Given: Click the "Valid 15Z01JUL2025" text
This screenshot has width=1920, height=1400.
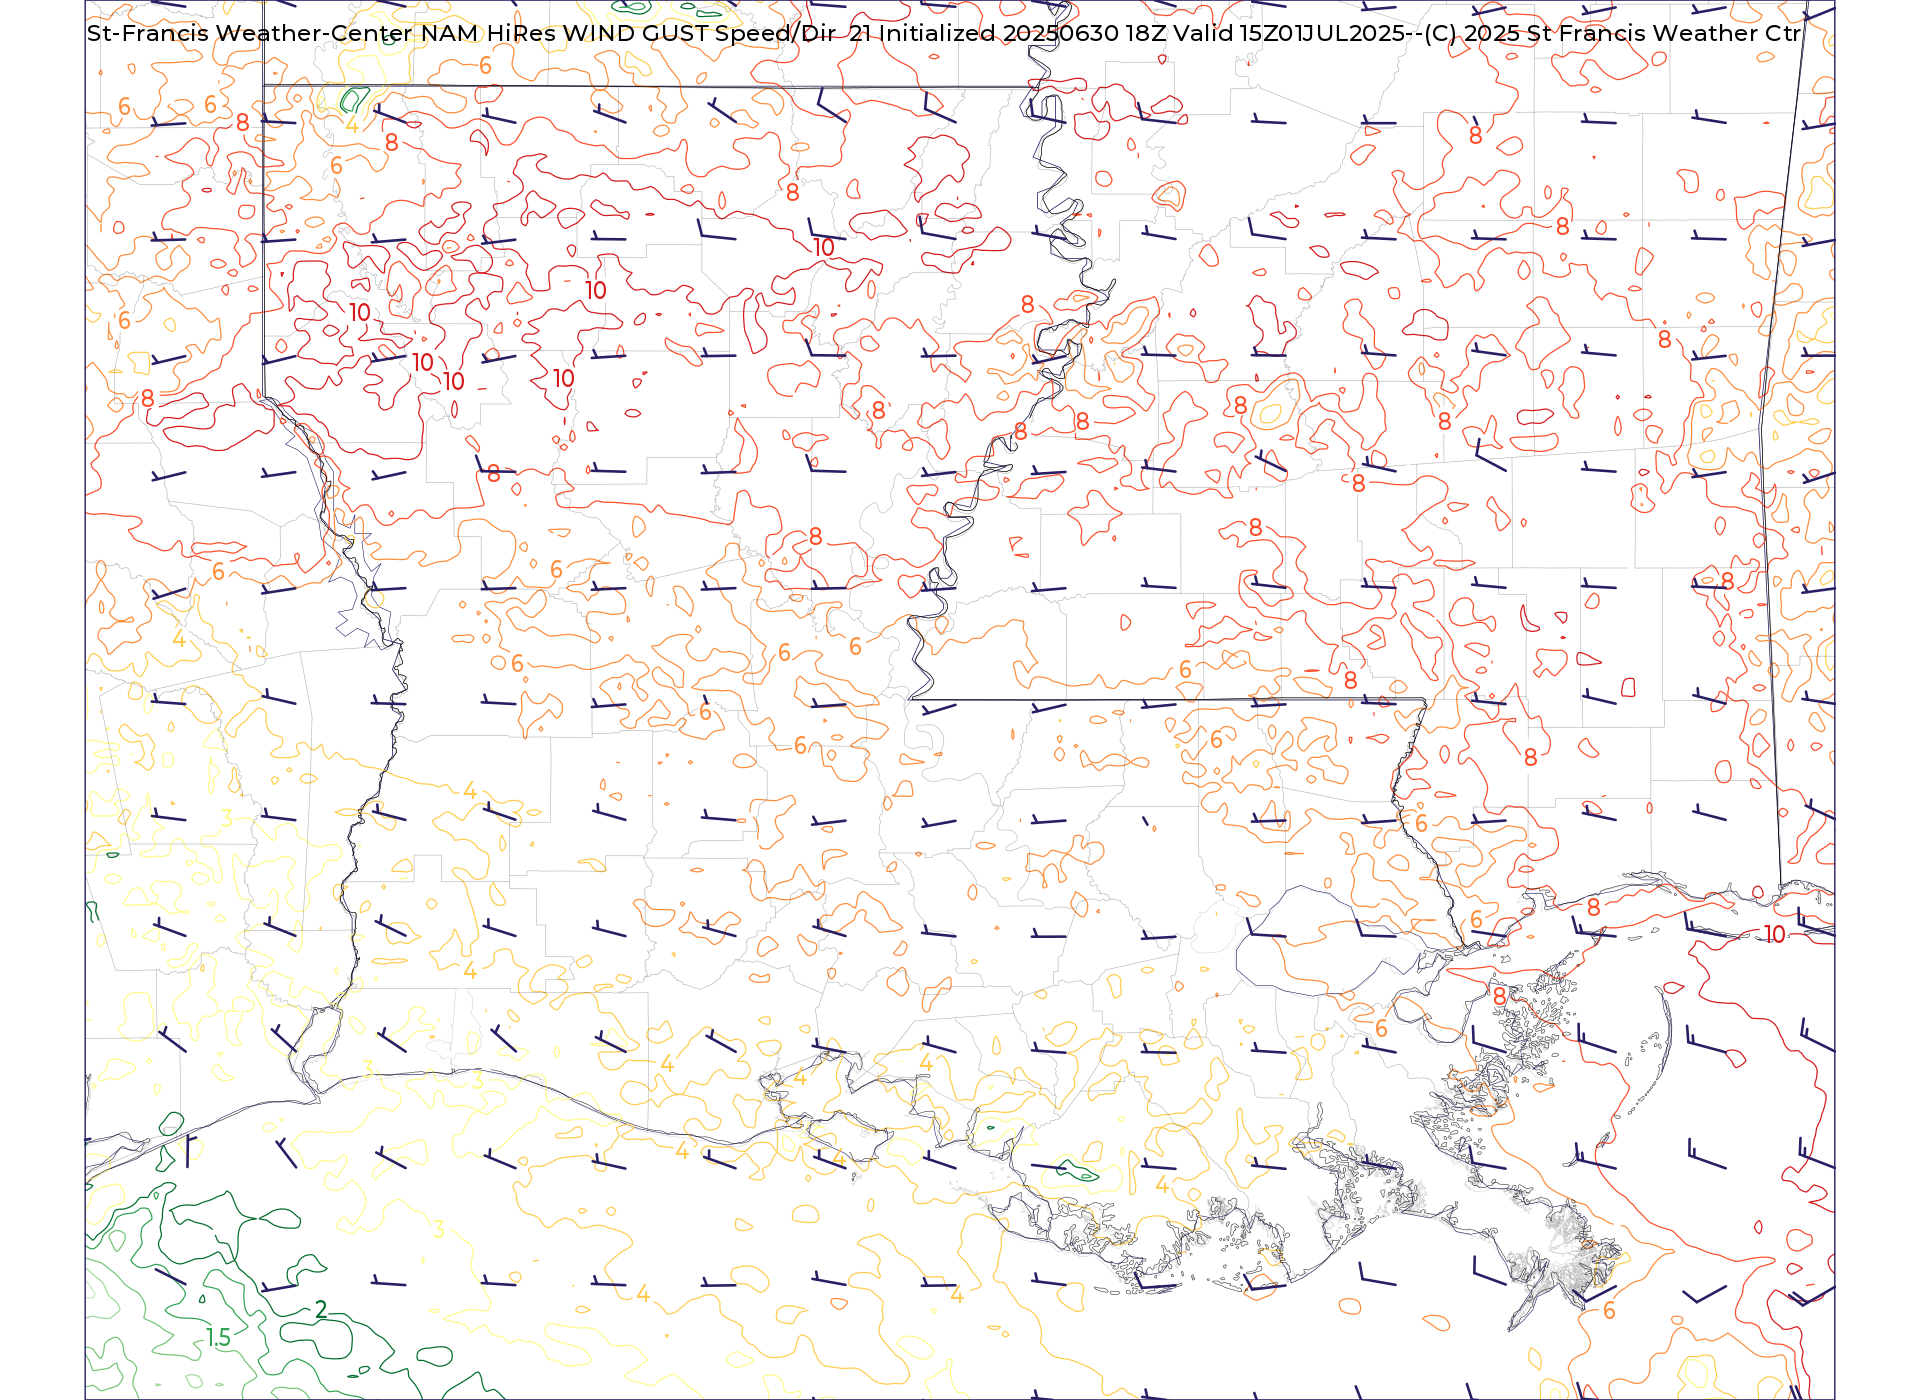Looking at the screenshot, I should 1289,33.
